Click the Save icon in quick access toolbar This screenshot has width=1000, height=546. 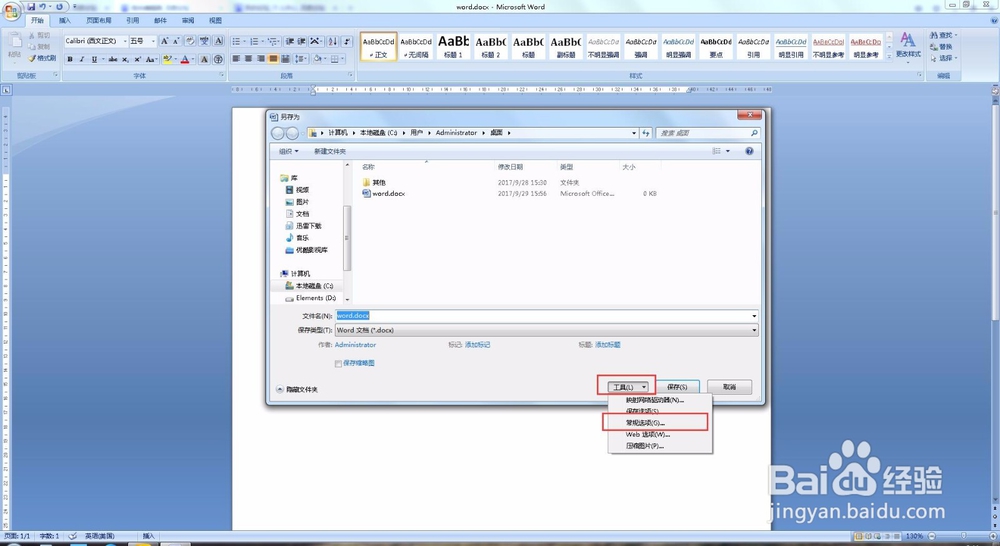[31, 7]
